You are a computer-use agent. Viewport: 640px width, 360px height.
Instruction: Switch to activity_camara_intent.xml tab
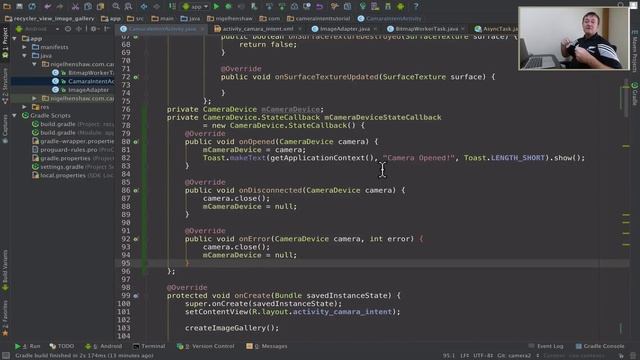[x=254, y=29]
